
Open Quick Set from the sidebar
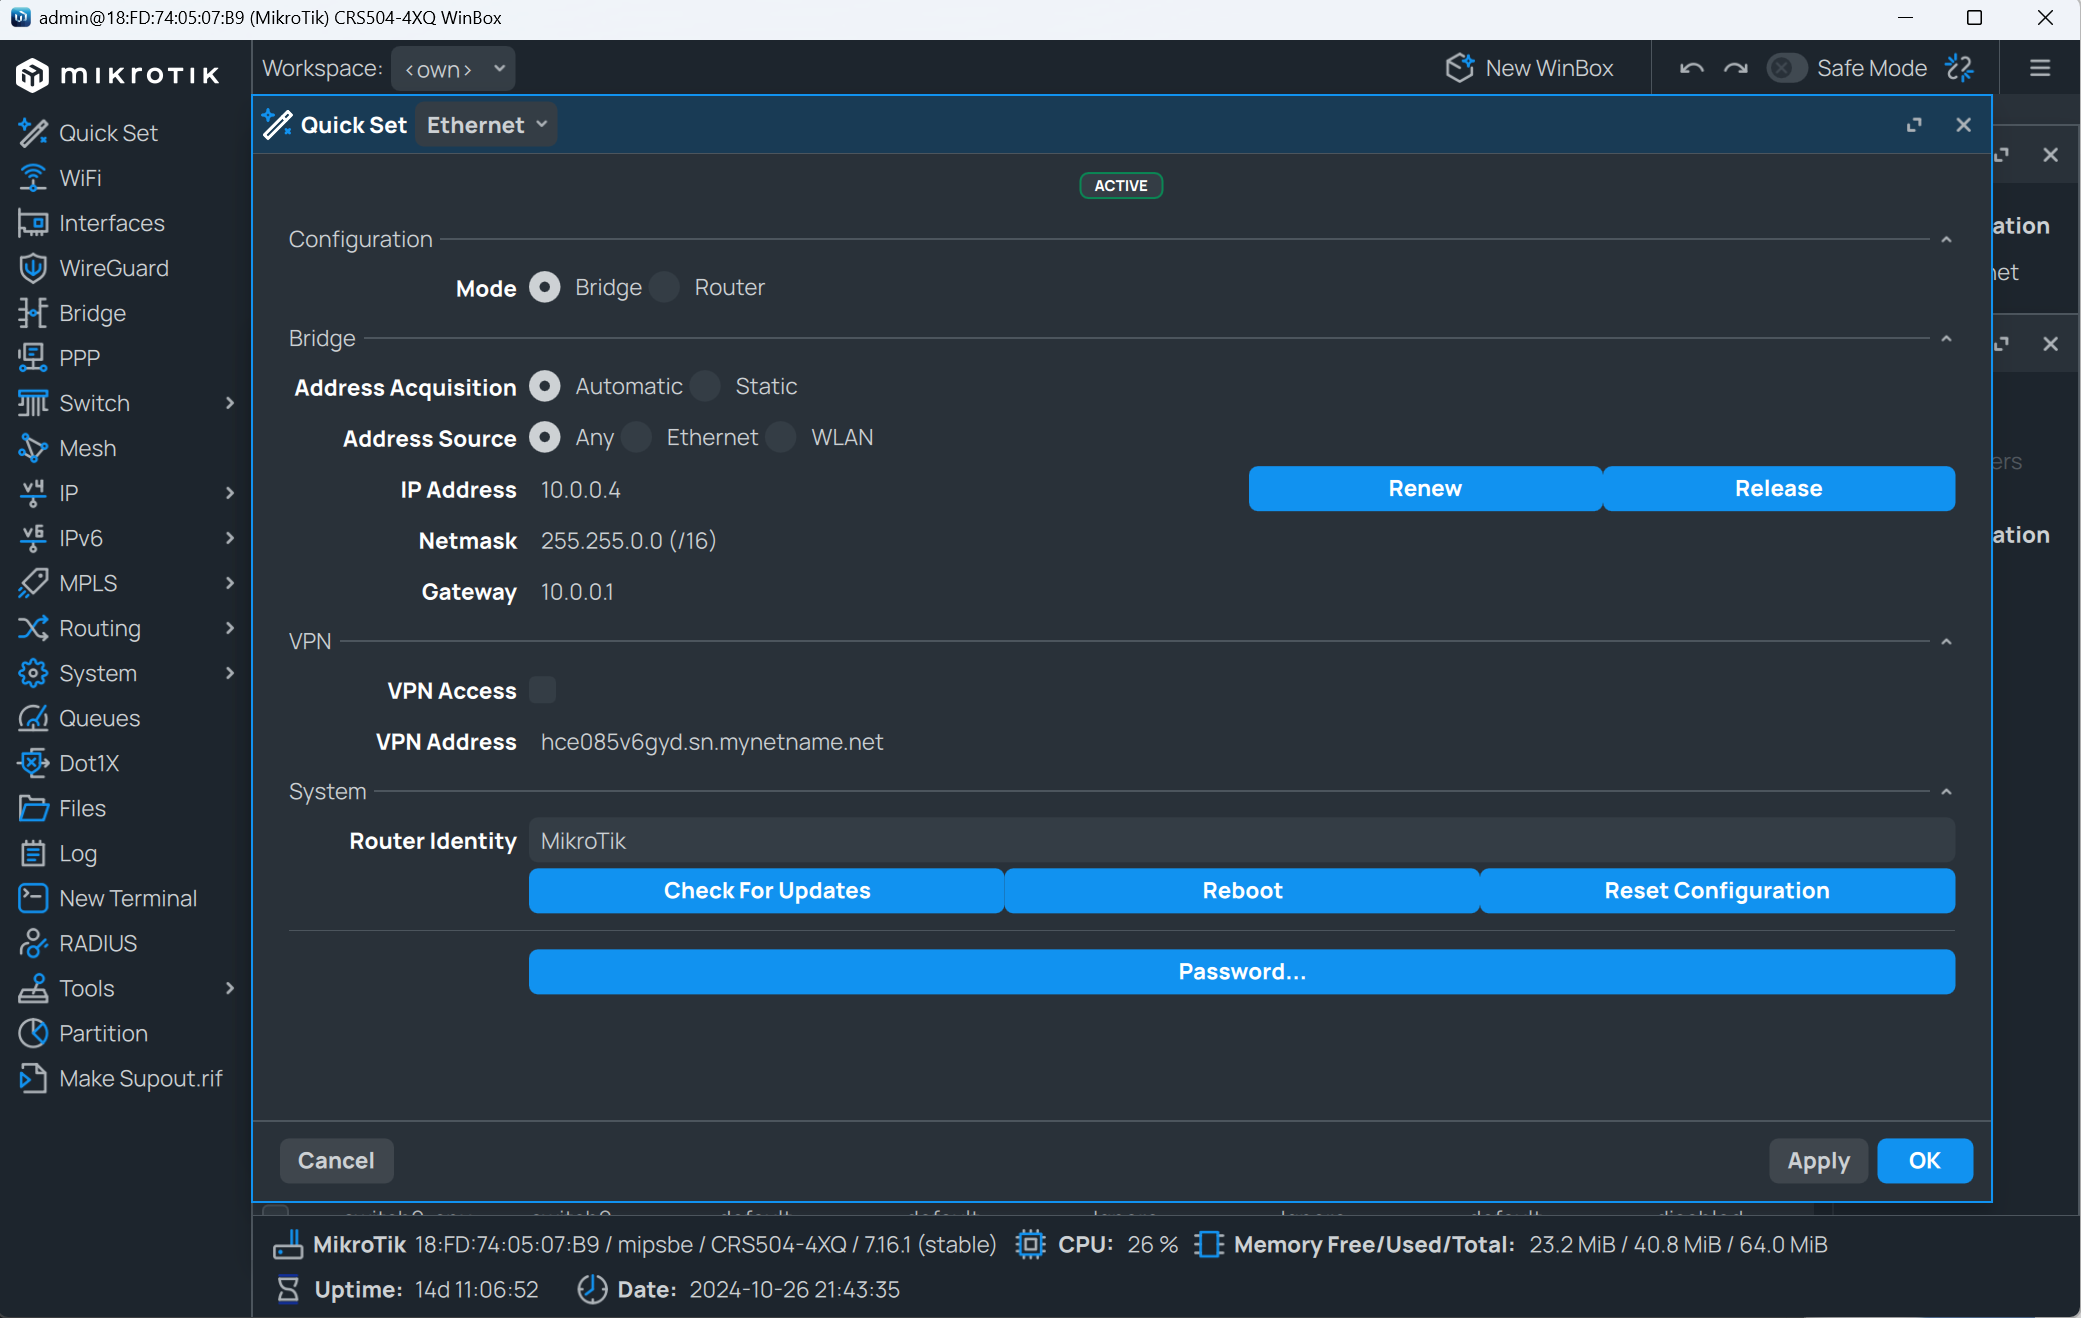pyautogui.click(x=107, y=132)
